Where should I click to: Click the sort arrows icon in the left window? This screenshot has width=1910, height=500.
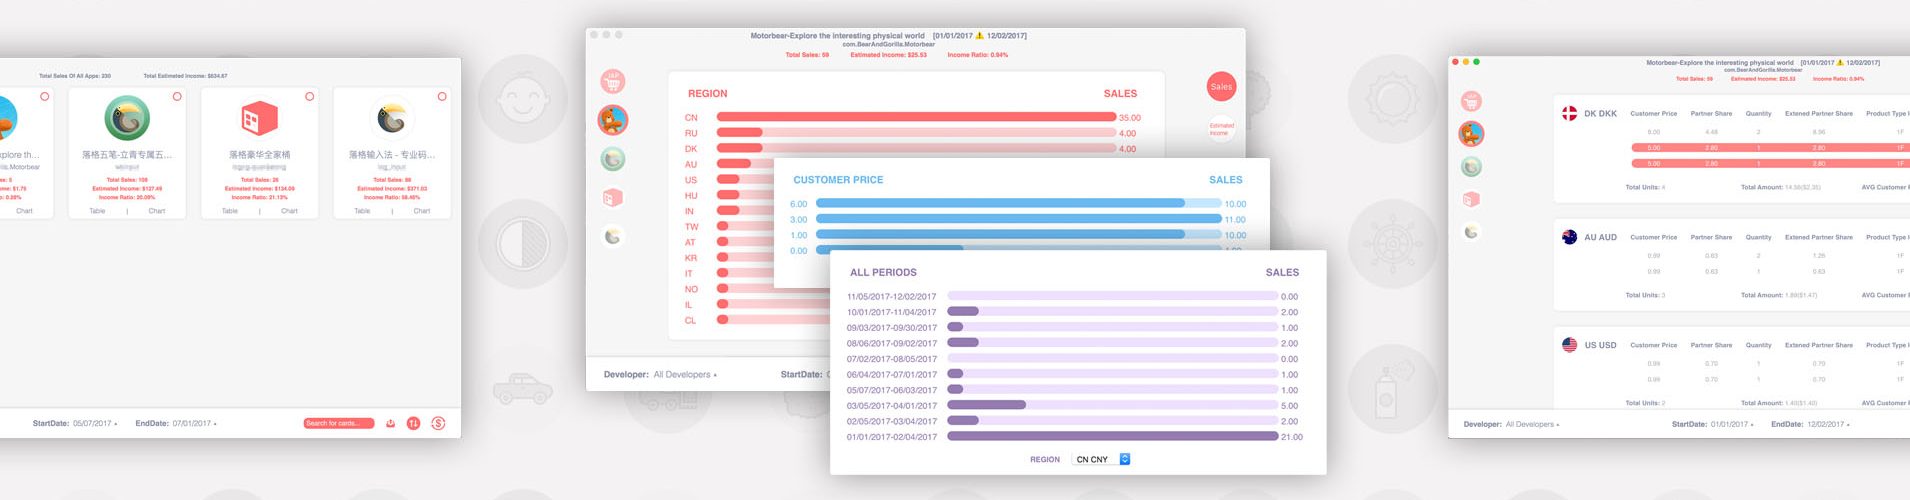point(414,423)
